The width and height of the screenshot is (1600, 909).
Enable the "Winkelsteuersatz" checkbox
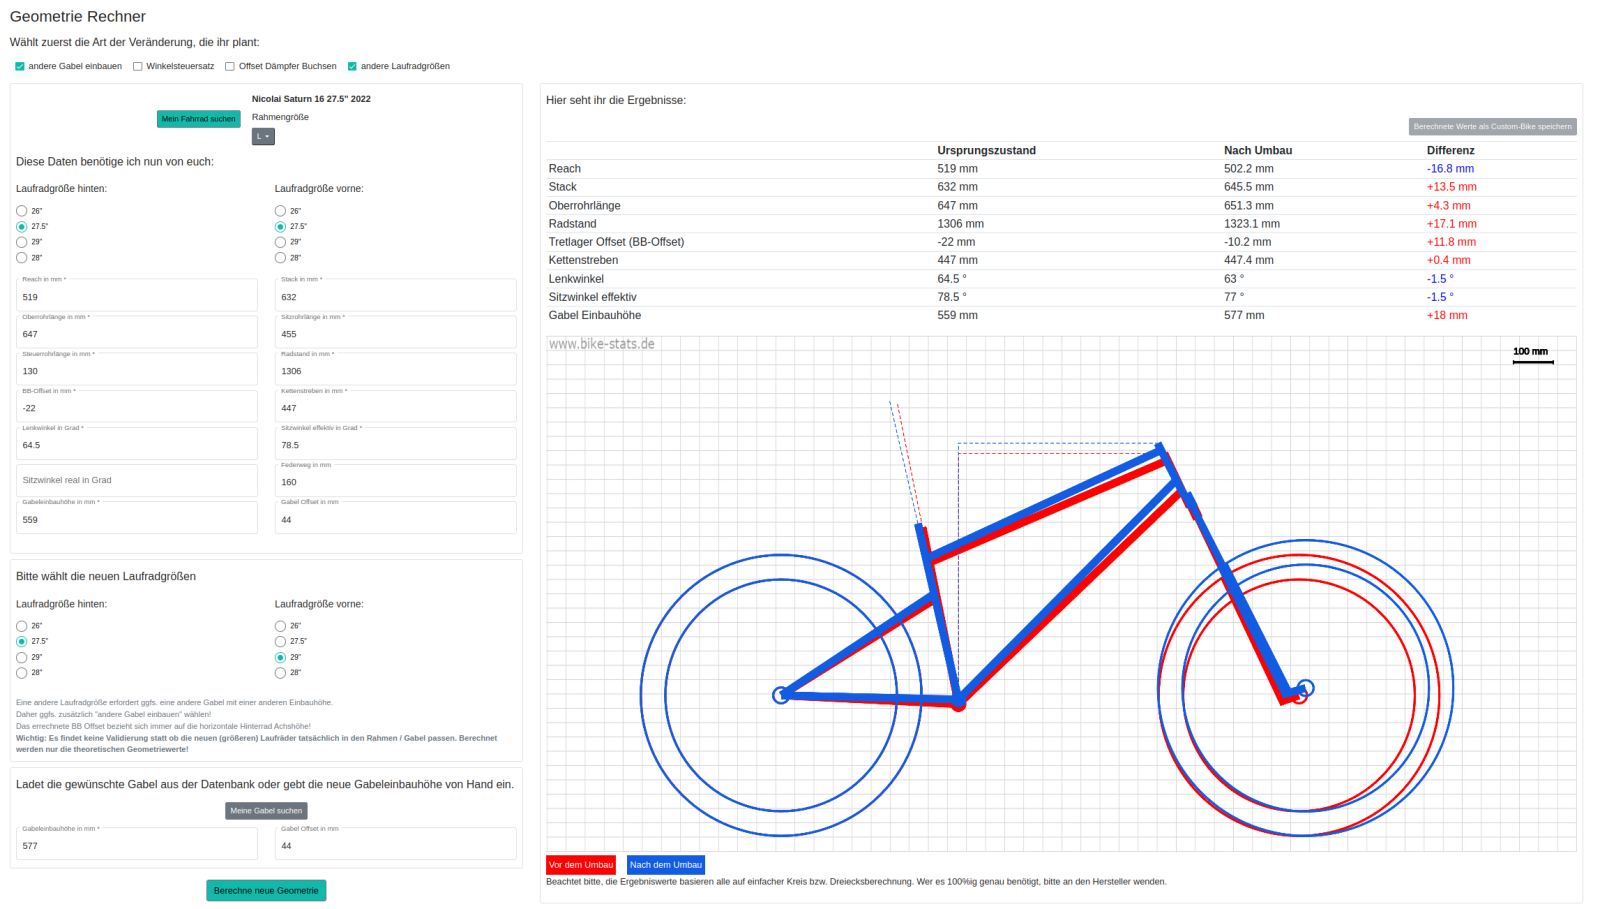point(138,67)
